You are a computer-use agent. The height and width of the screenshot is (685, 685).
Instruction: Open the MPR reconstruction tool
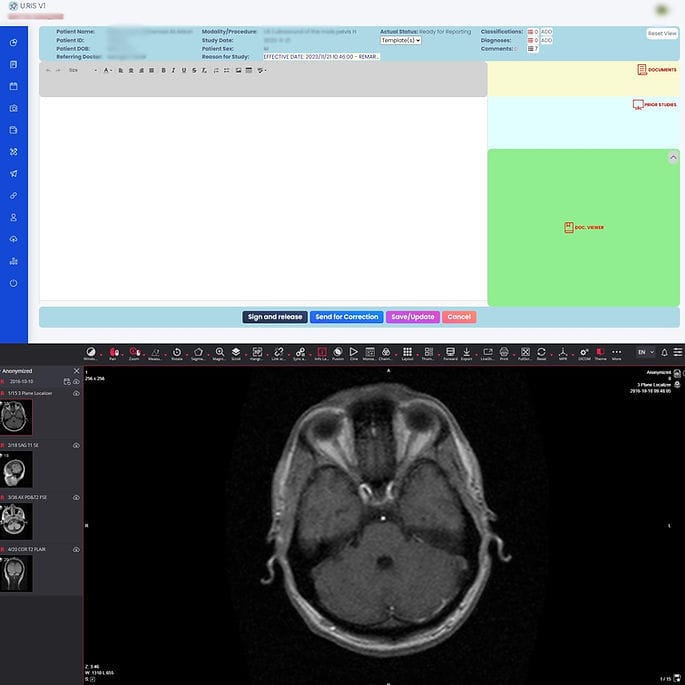pos(563,353)
